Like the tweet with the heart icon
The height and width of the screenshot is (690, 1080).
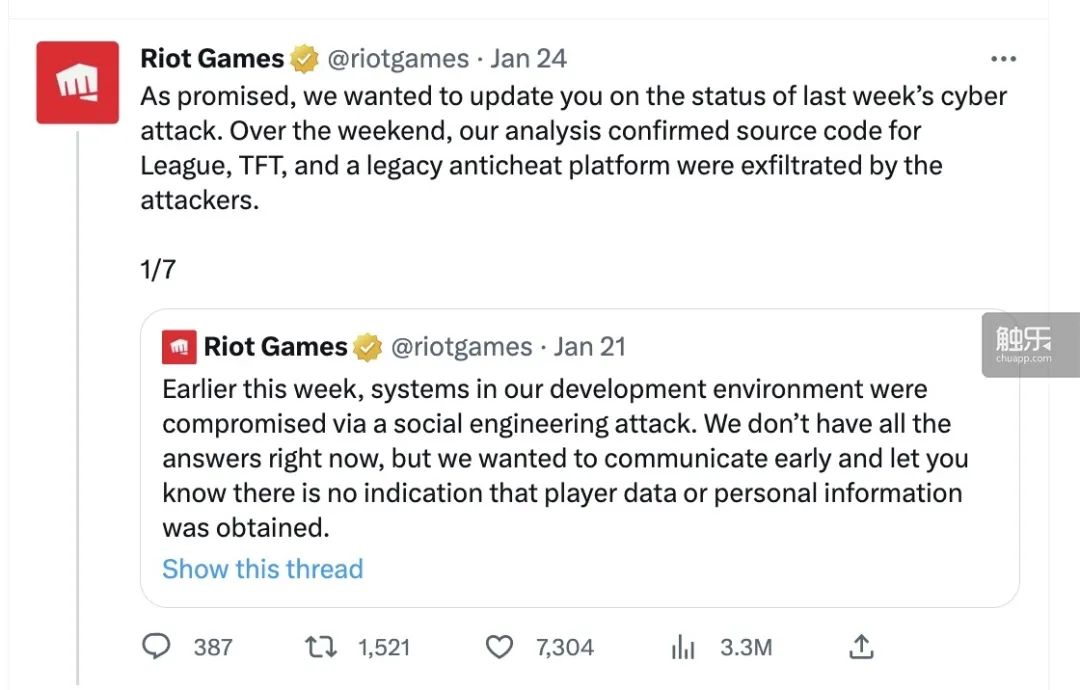coord(499,647)
